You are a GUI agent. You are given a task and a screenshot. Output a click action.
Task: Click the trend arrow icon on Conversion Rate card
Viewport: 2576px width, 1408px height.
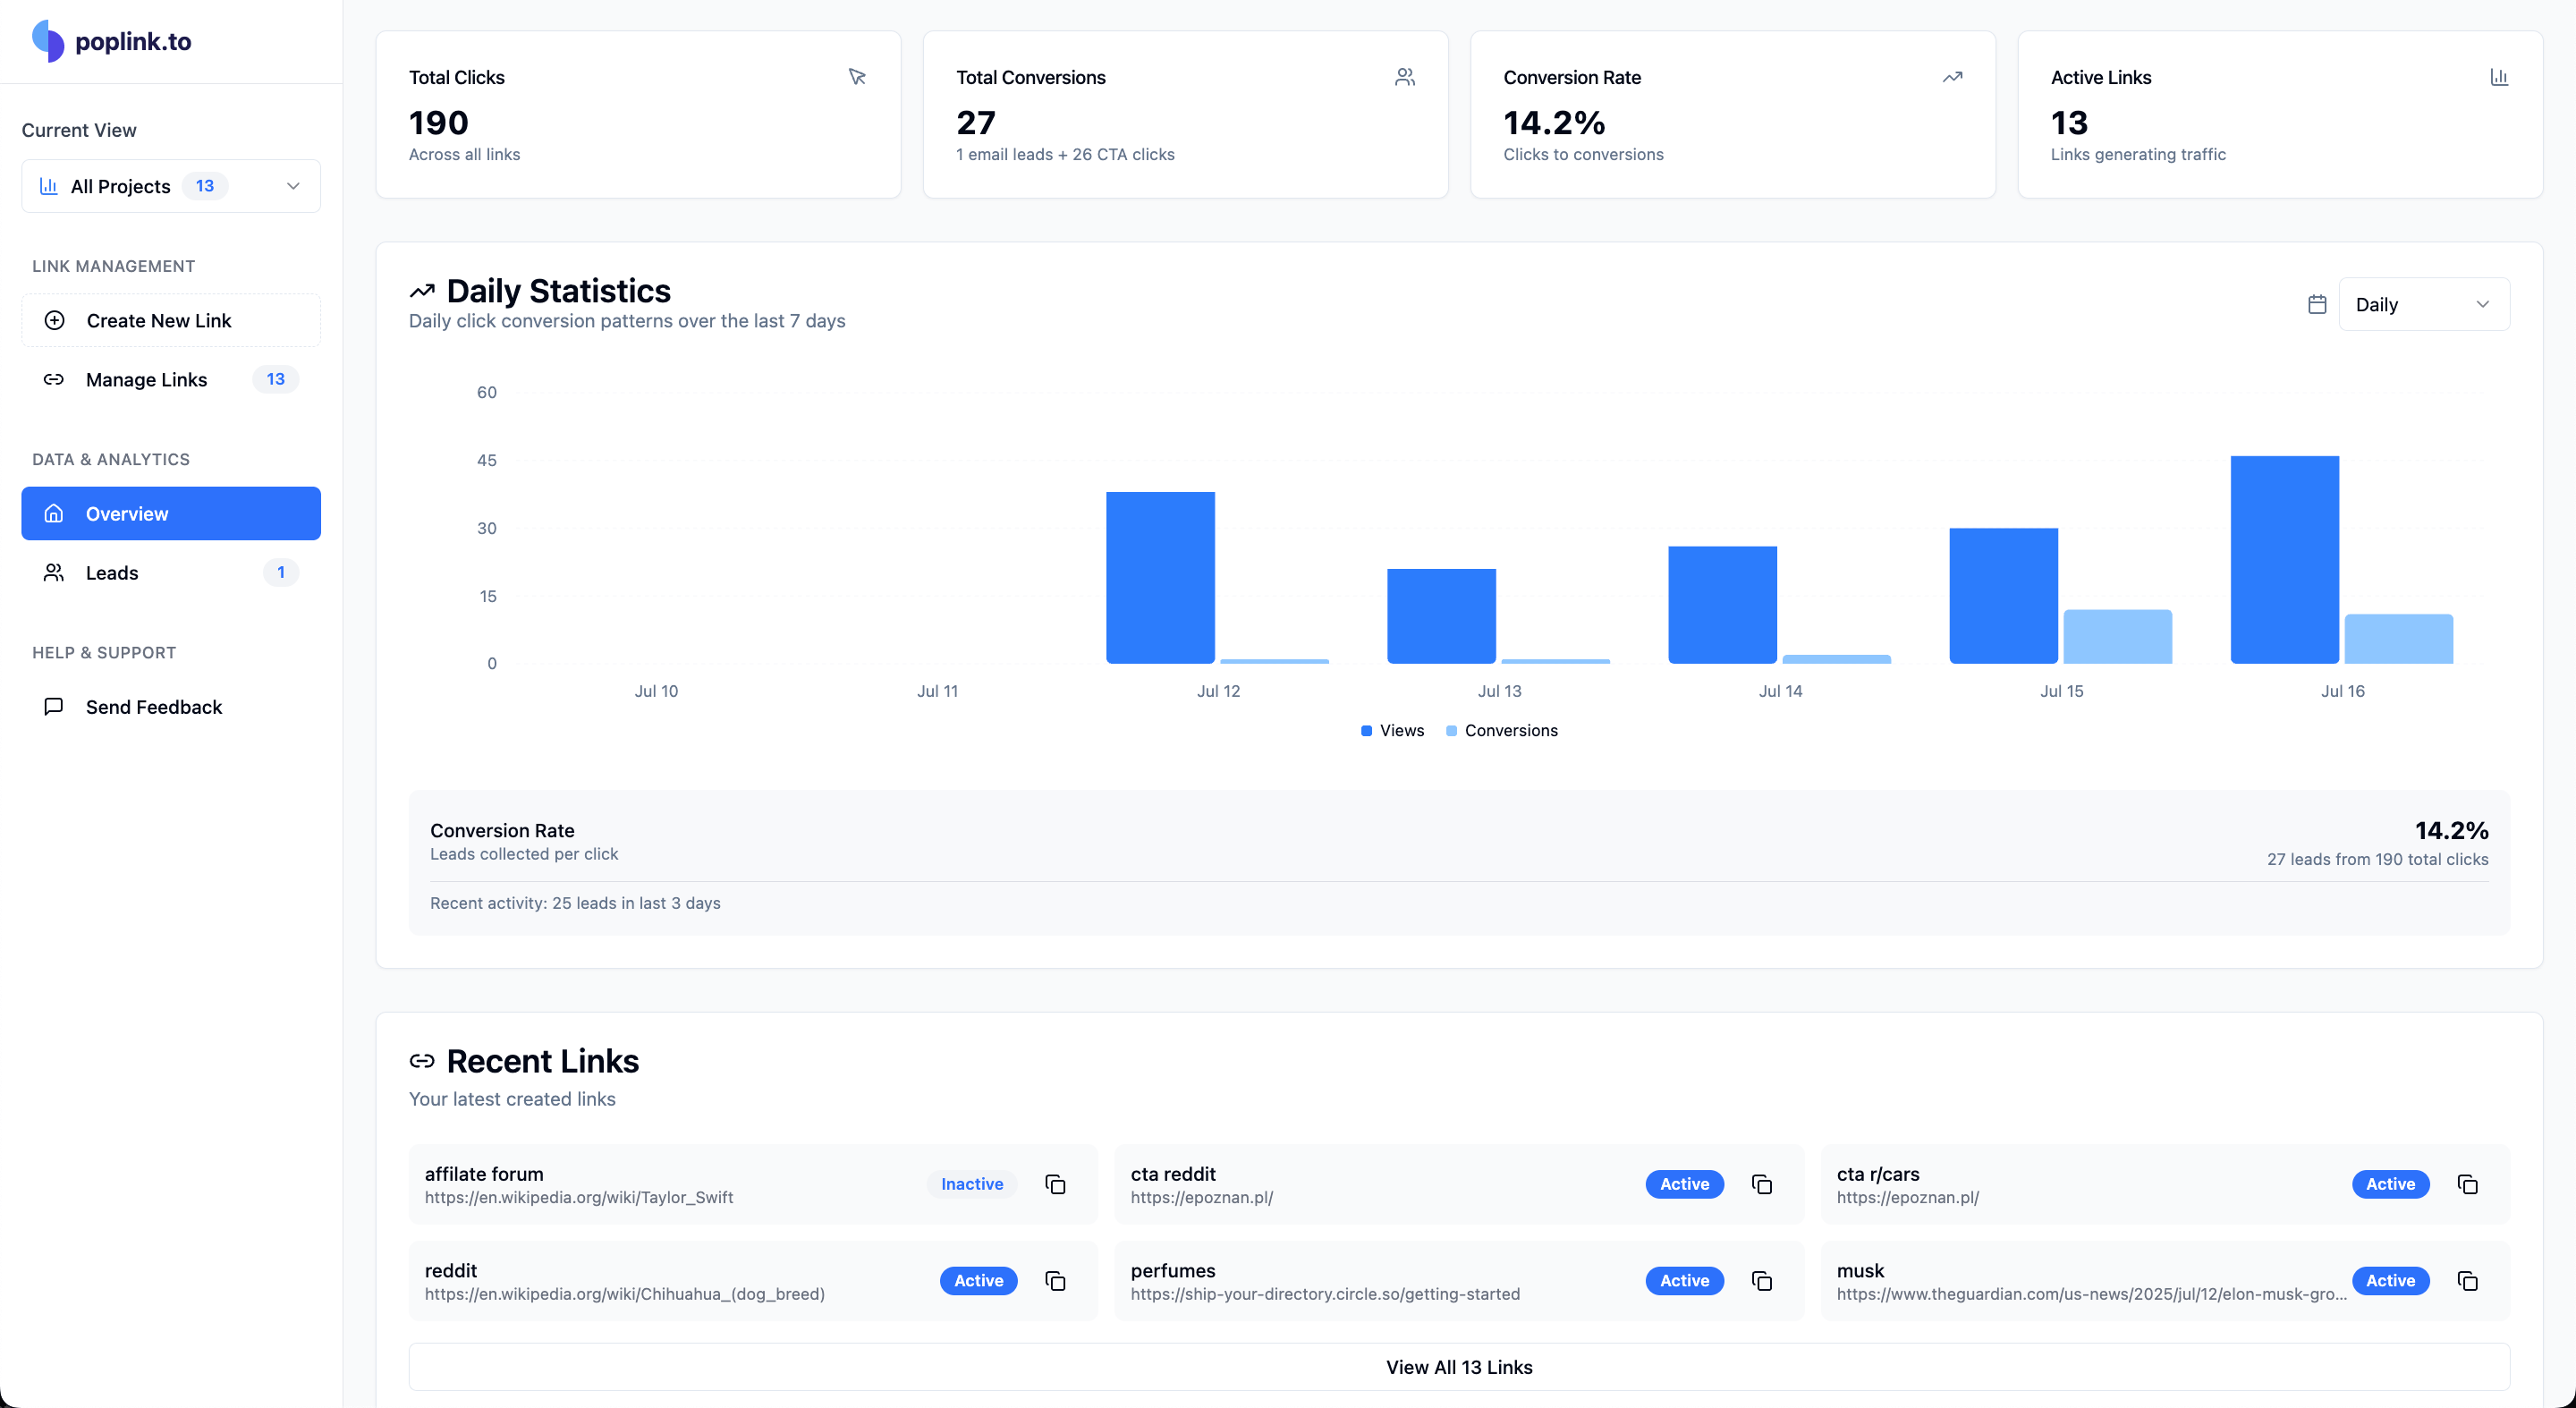pyautogui.click(x=1952, y=77)
